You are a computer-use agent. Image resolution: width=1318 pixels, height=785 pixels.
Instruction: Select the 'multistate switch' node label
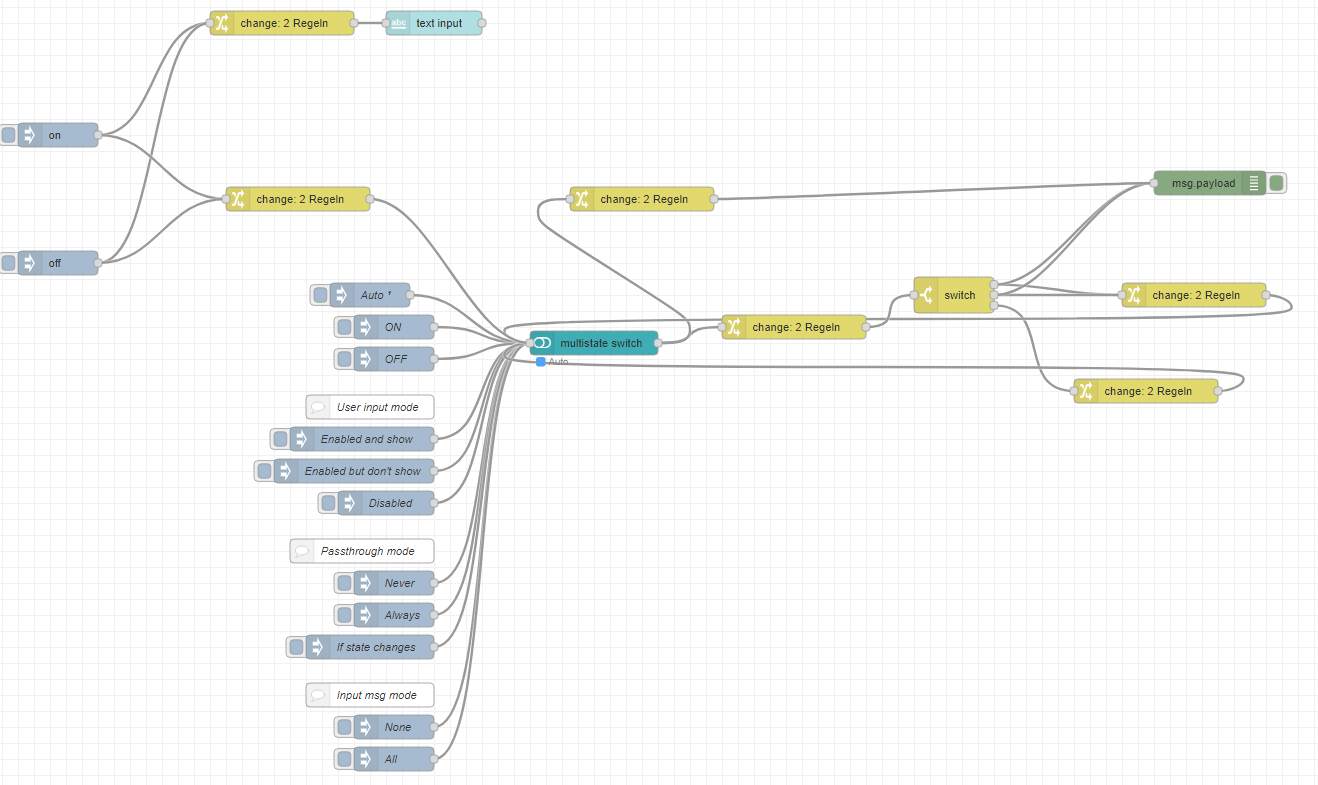(x=601, y=343)
